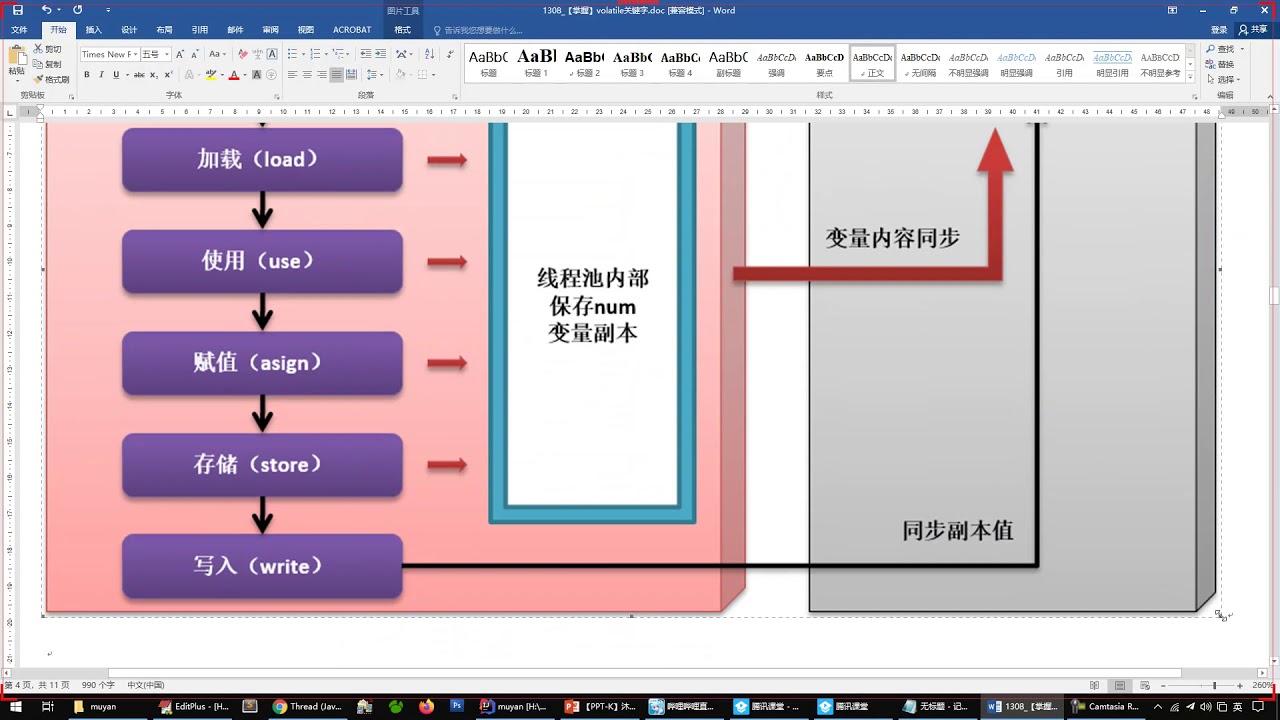Center align text
The height and width of the screenshot is (720, 1280).
307,75
